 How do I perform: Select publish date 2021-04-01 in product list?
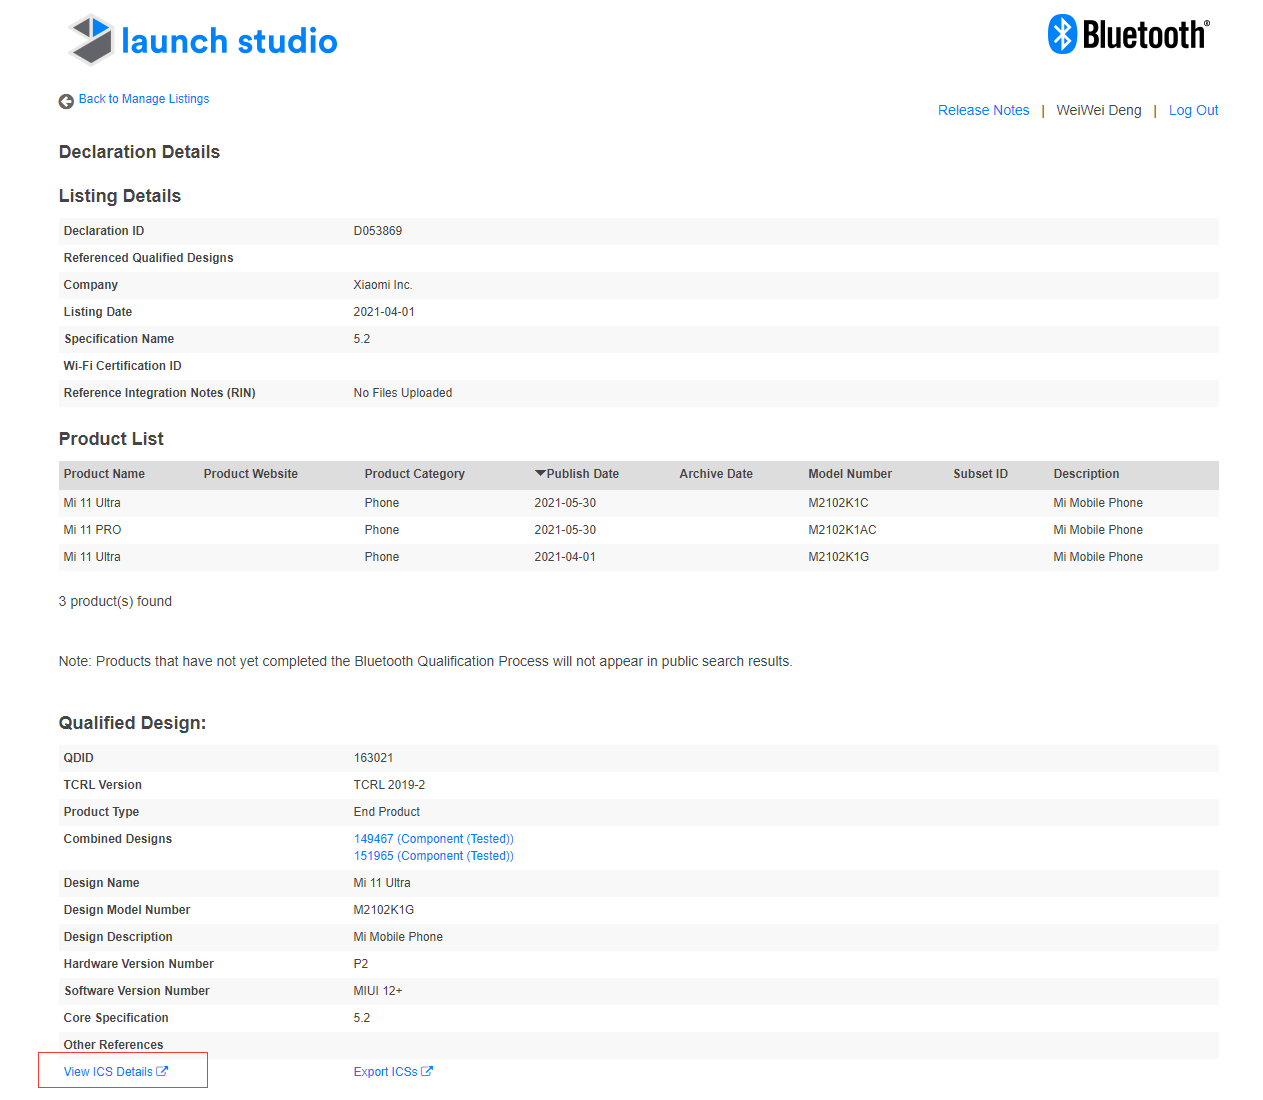(565, 557)
